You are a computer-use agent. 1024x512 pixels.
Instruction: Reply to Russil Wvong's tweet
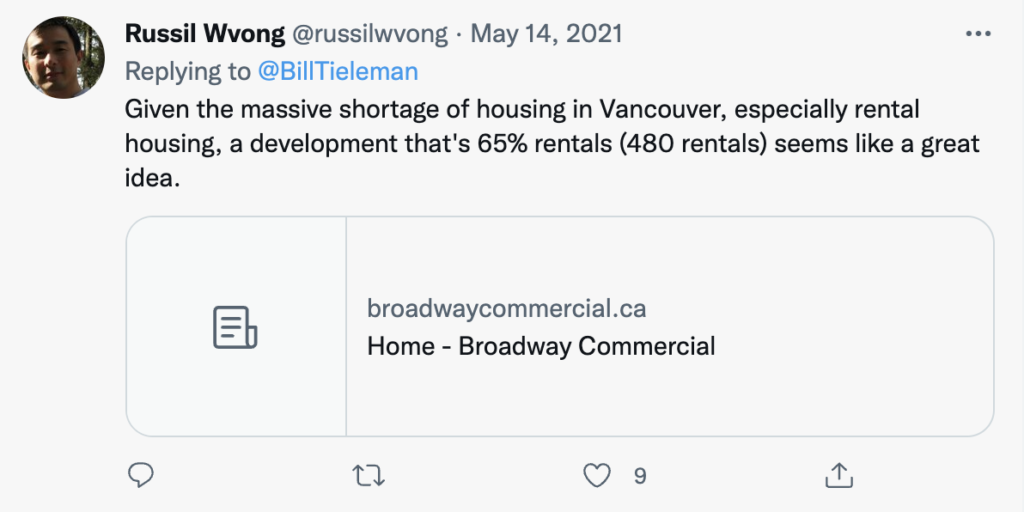click(140, 475)
